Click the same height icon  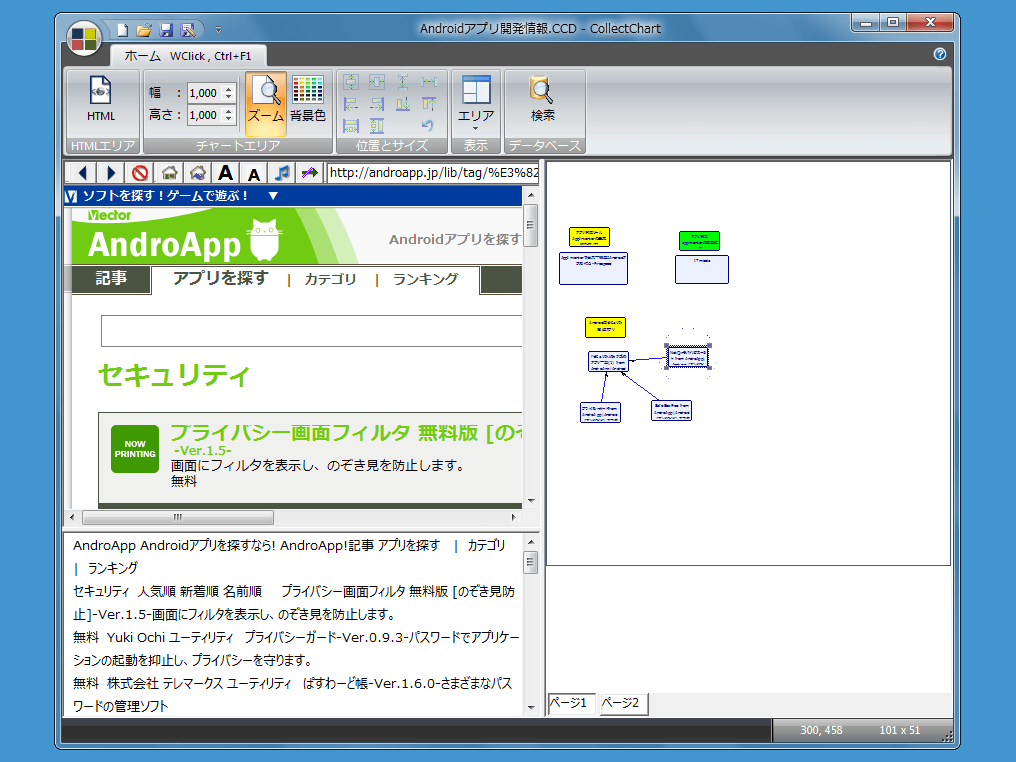376,126
